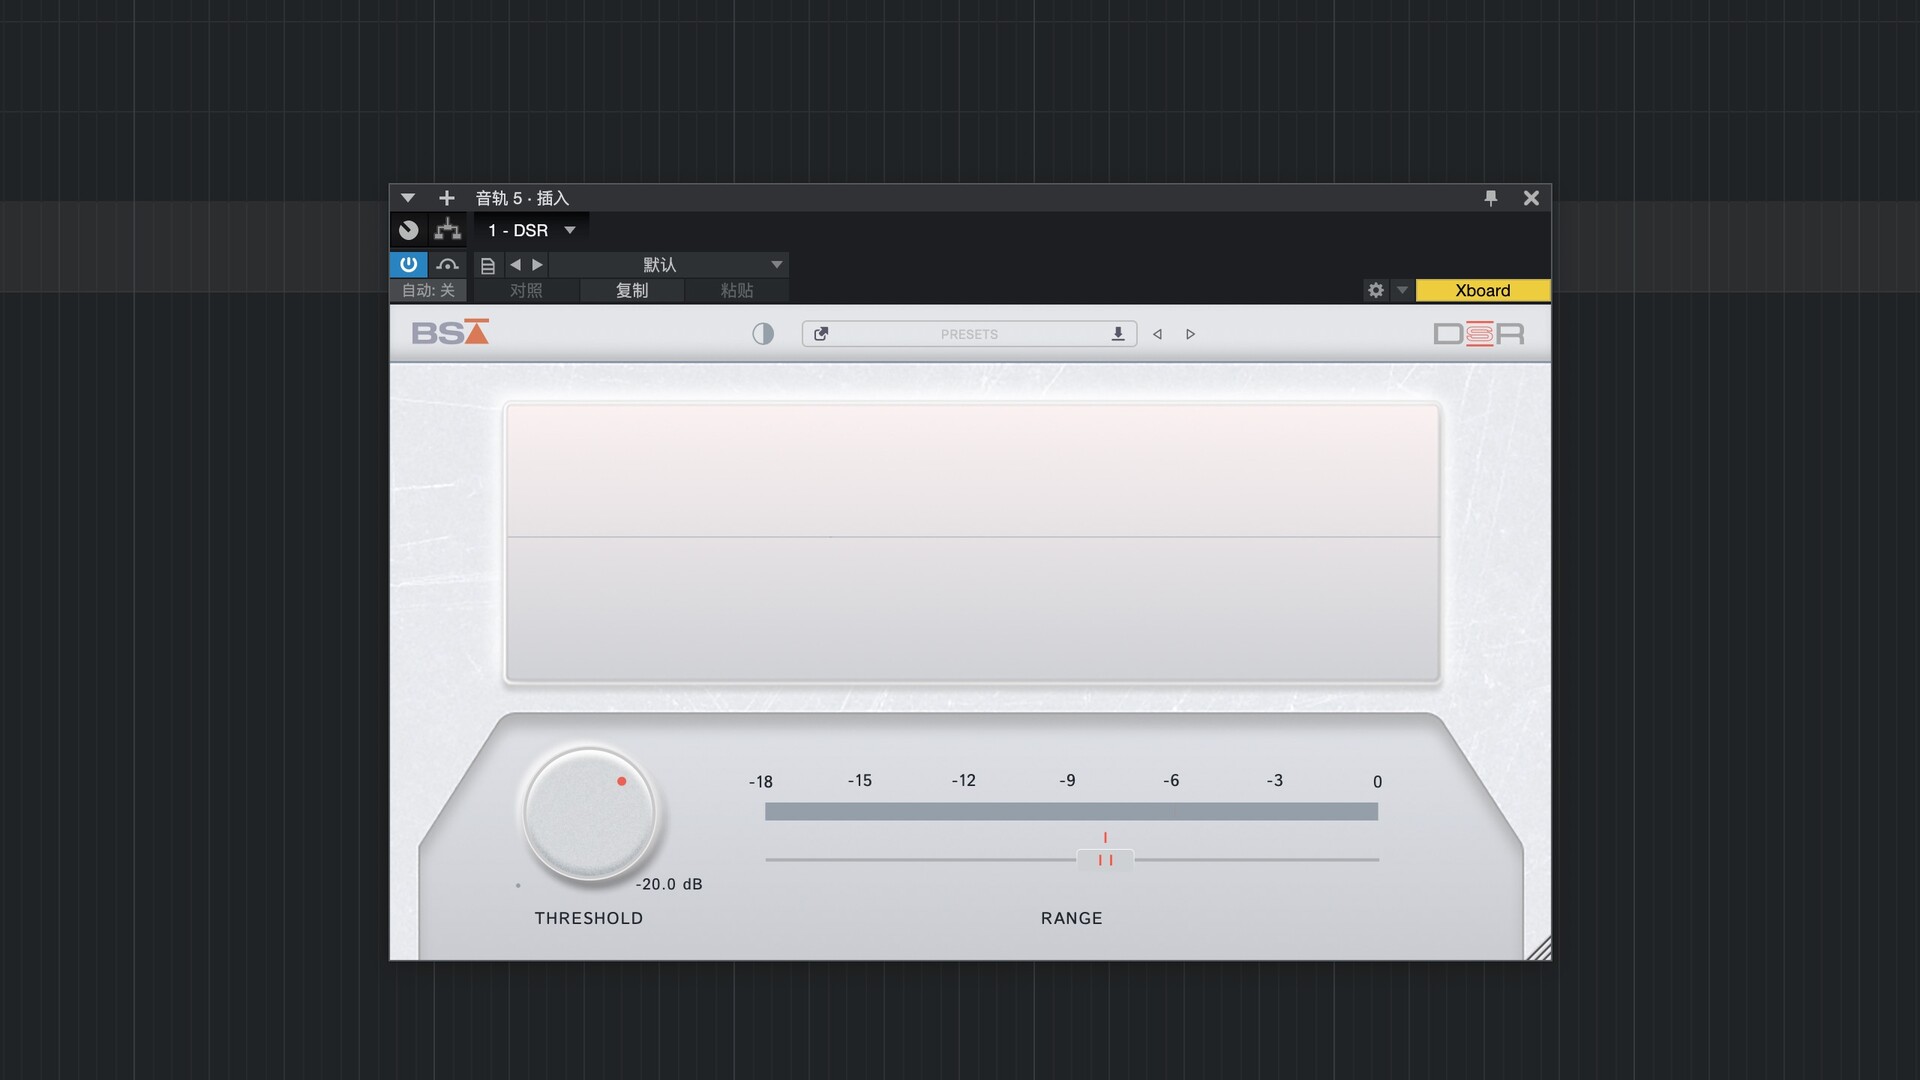Go to next plugin preset arrow
This screenshot has height=1080, width=1920.
[1190, 334]
